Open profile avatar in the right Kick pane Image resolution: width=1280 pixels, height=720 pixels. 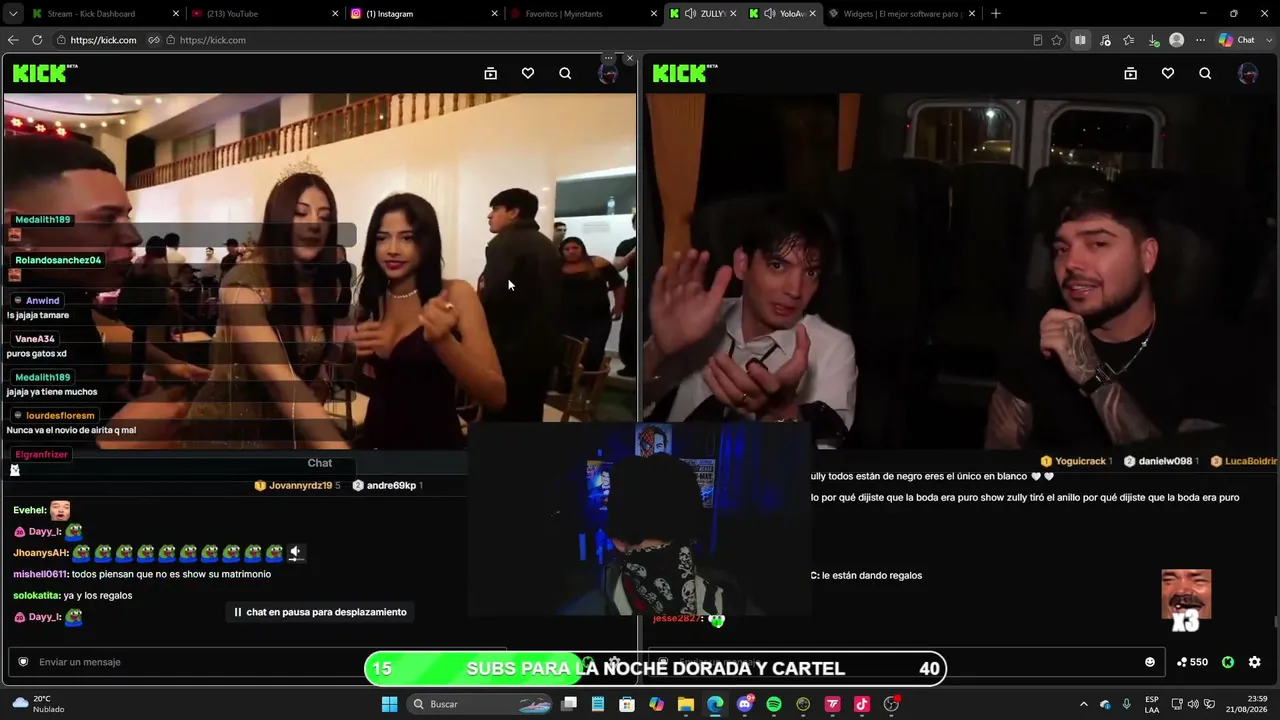tap(1248, 73)
